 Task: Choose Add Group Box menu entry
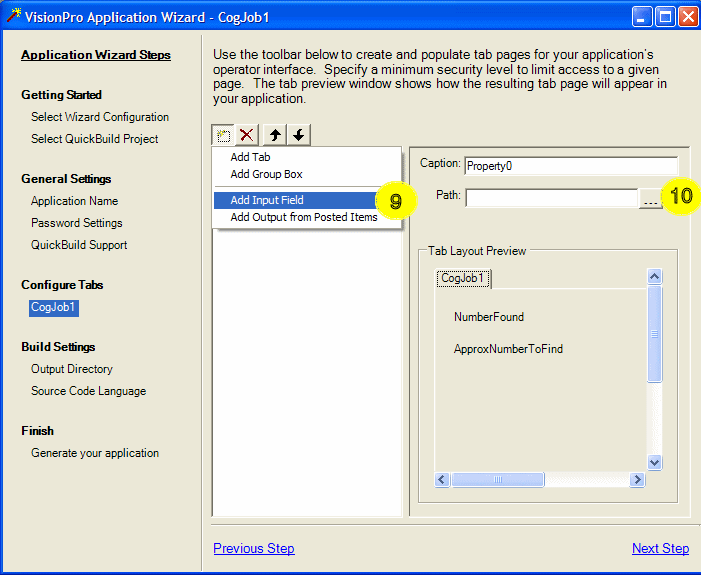pyautogui.click(x=266, y=174)
